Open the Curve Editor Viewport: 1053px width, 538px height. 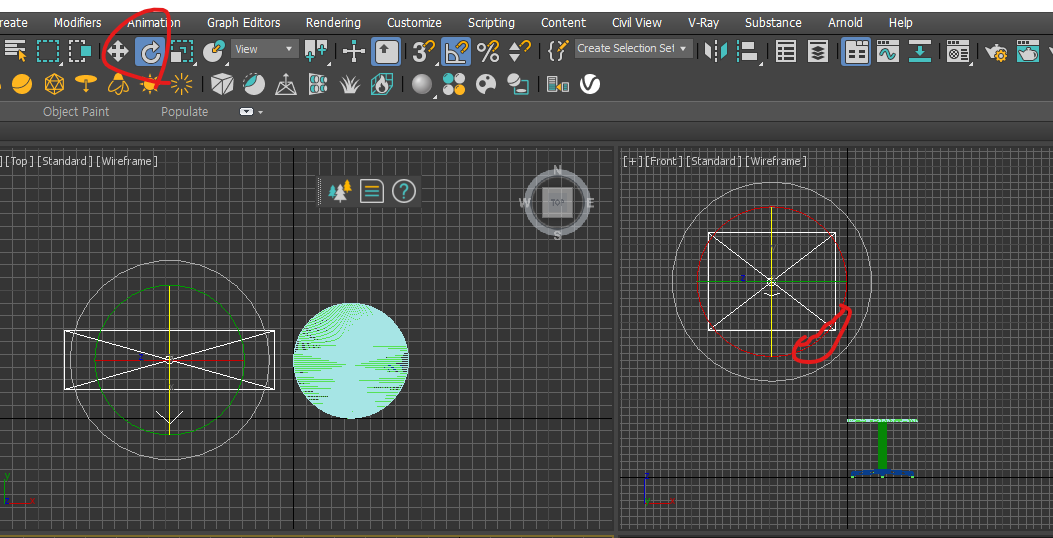pyautogui.click(x=888, y=51)
